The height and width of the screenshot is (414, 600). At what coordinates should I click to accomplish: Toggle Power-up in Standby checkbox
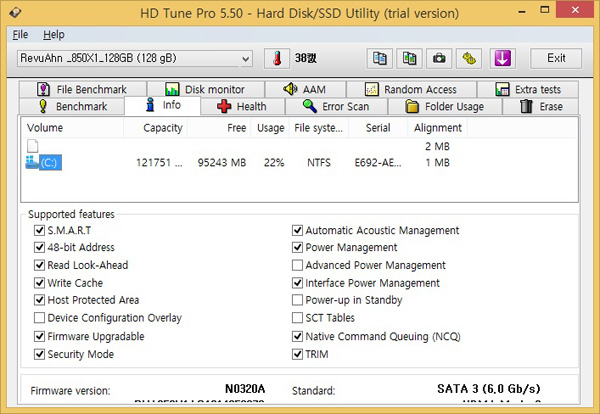297,300
